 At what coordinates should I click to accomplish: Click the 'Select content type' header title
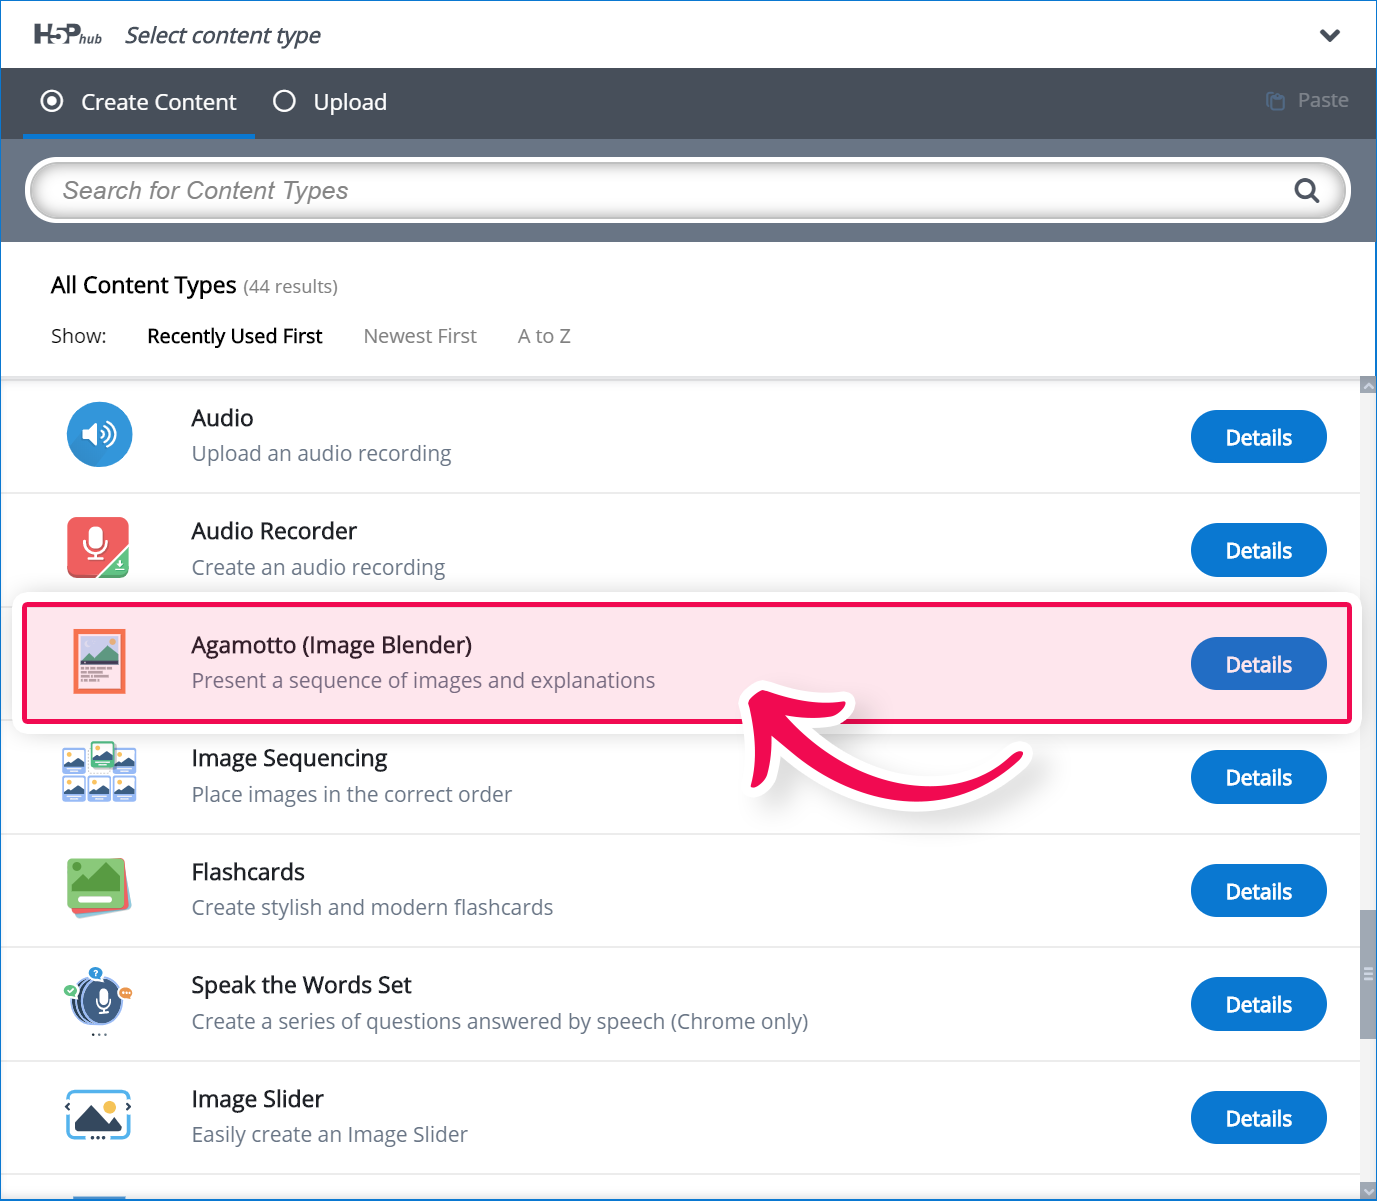[223, 36]
